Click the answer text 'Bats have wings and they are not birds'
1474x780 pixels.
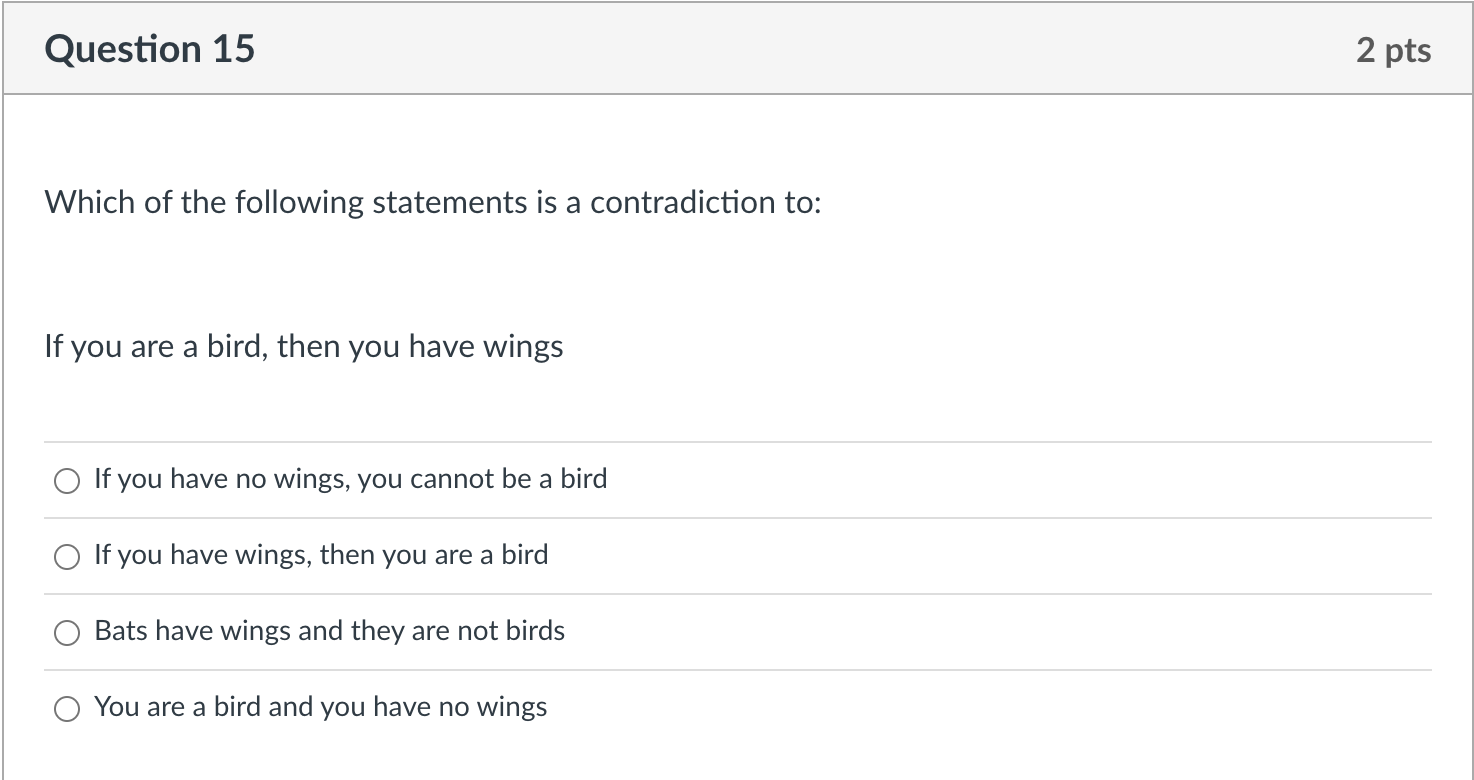point(329,631)
